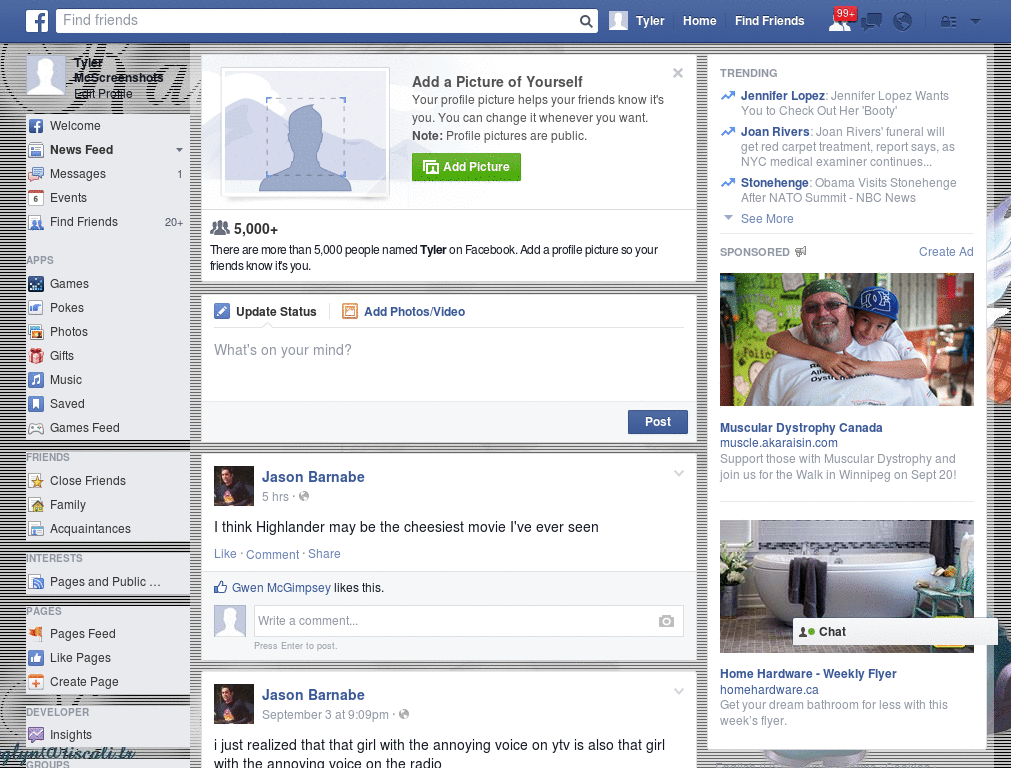
Task: Click the Games Feed controller icon
Action: click(36, 428)
